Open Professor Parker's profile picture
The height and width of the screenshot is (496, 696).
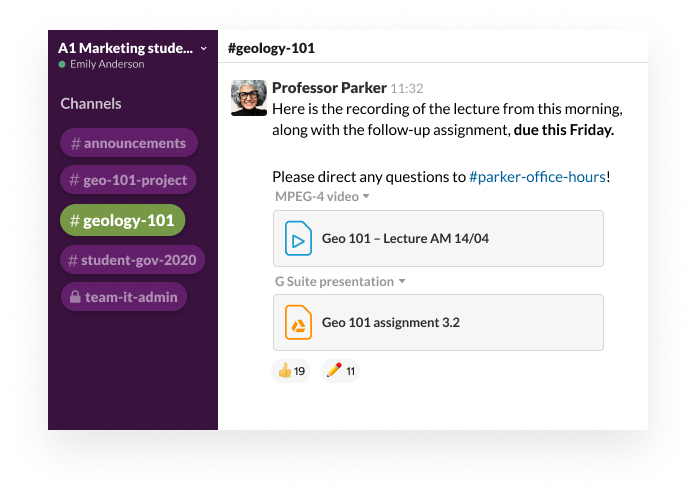[x=249, y=98]
